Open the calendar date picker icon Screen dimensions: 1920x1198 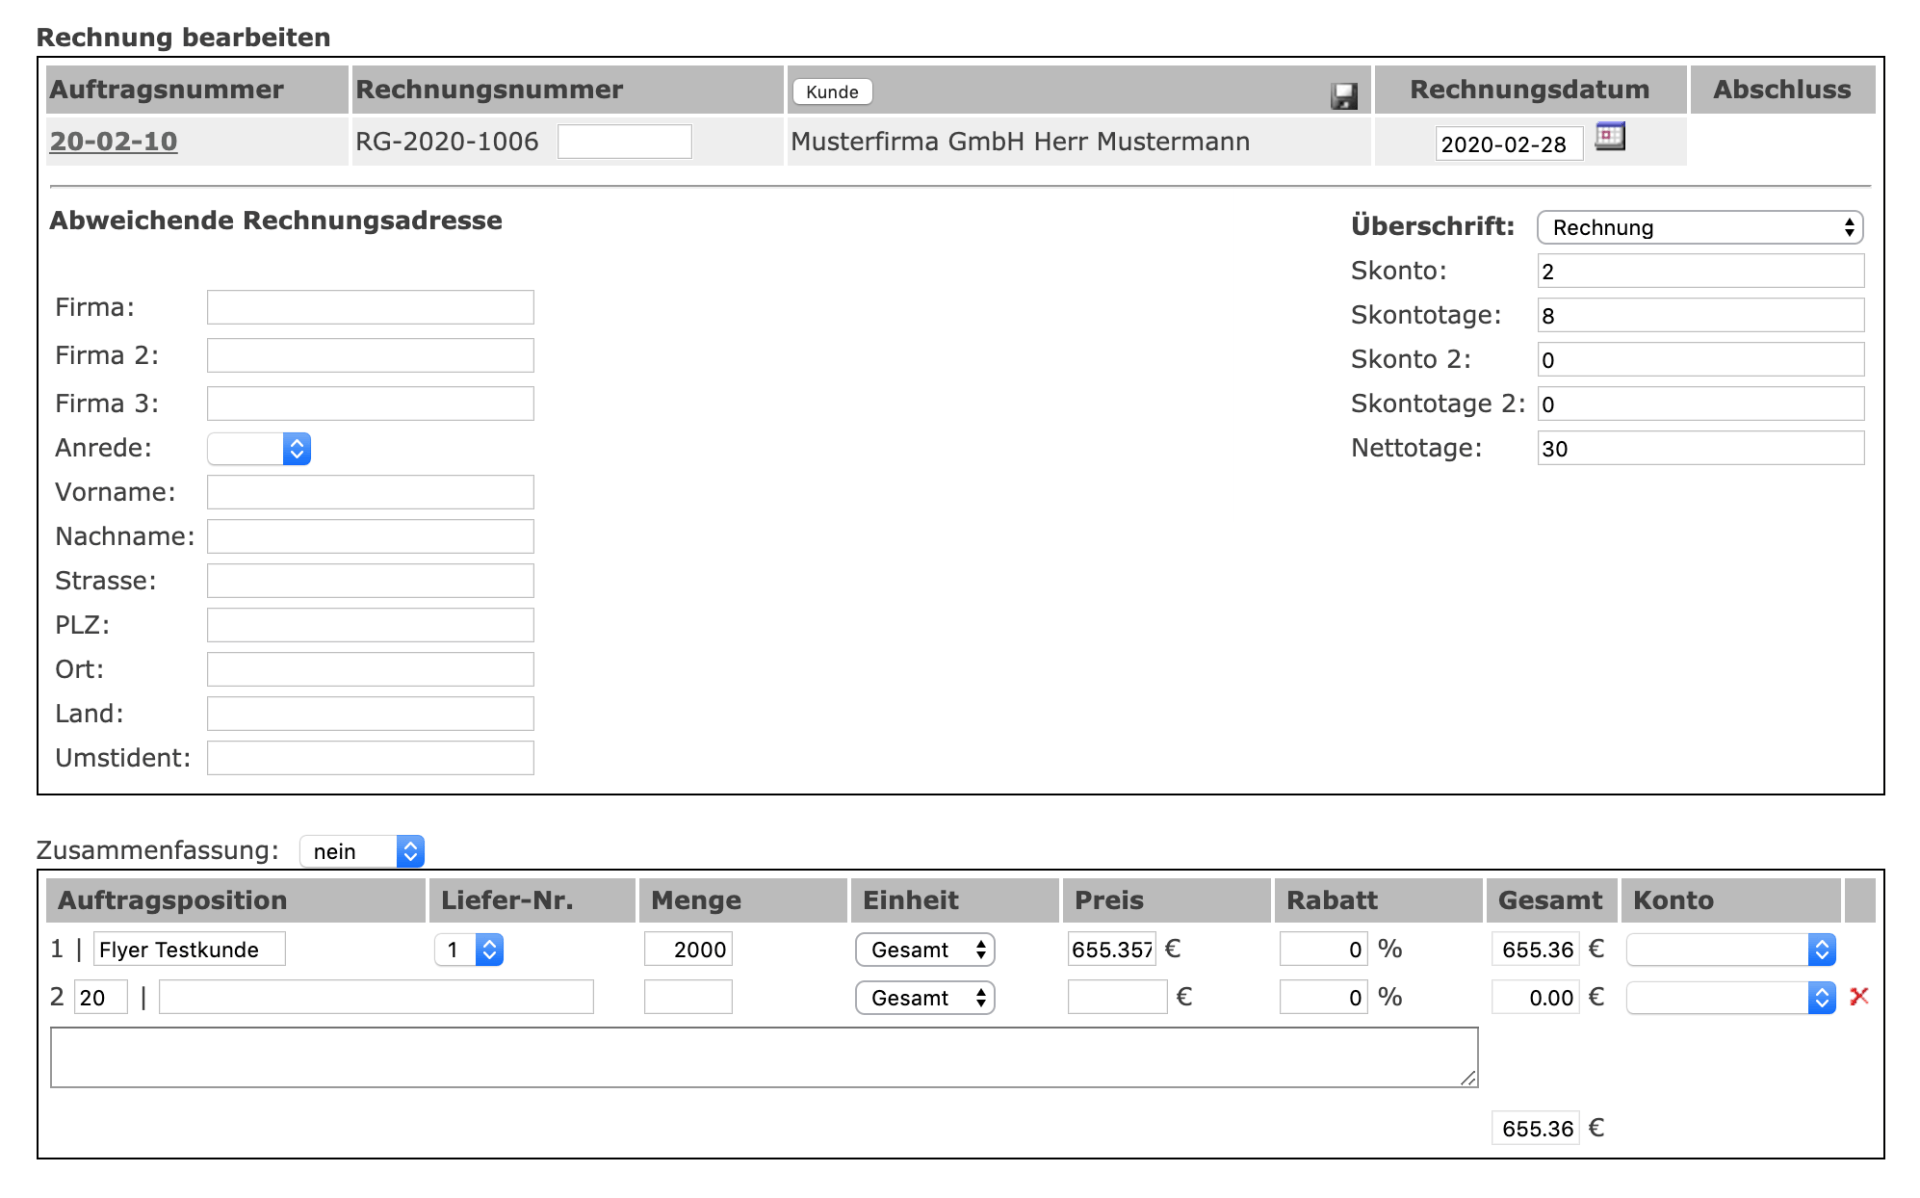(x=1609, y=136)
